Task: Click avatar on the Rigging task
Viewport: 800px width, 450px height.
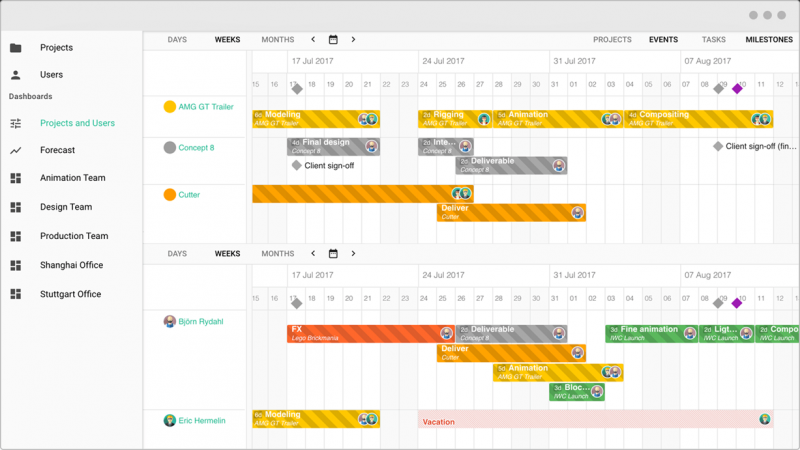Action: click(x=484, y=119)
